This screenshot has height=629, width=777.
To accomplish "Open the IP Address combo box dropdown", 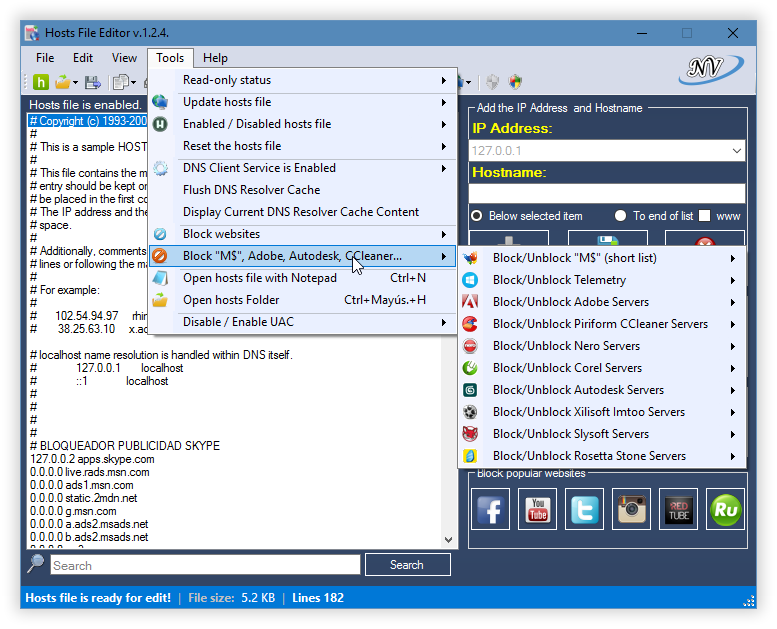I will 737,151.
